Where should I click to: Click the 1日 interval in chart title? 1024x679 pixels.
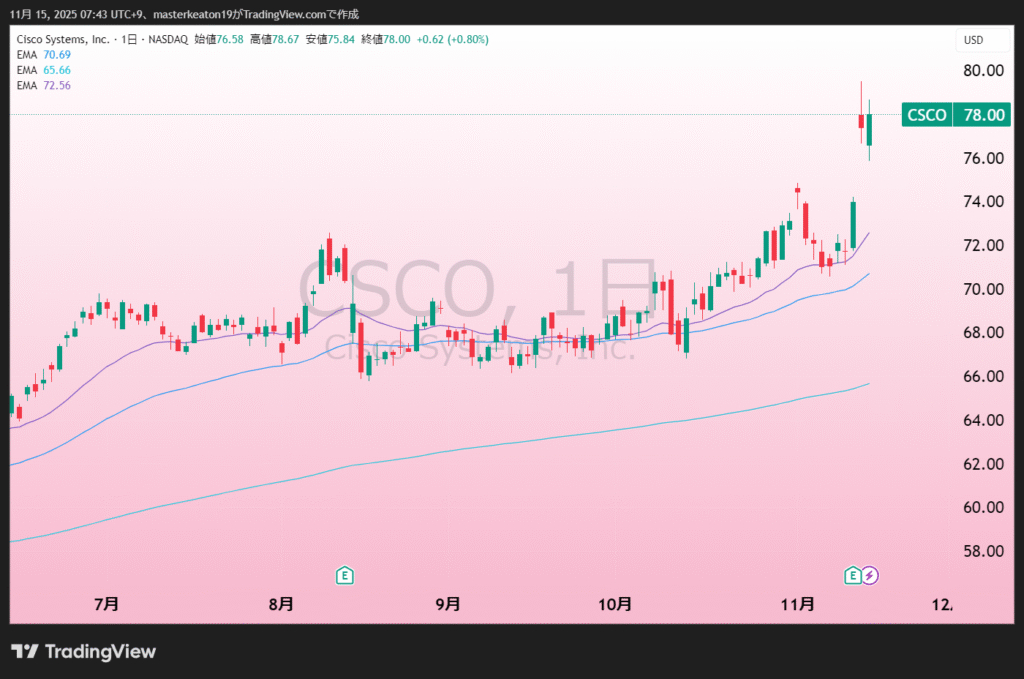click(127, 39)
